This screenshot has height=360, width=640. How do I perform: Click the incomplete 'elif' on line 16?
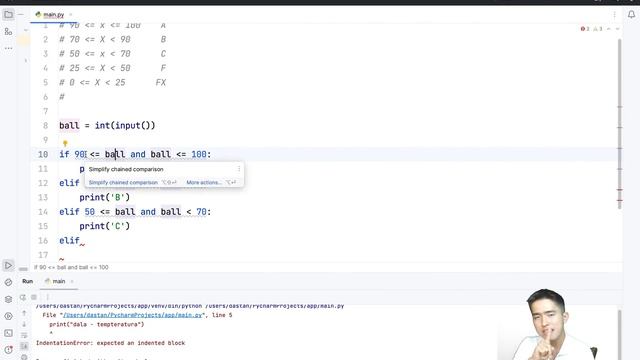click(x=69, y=240)
